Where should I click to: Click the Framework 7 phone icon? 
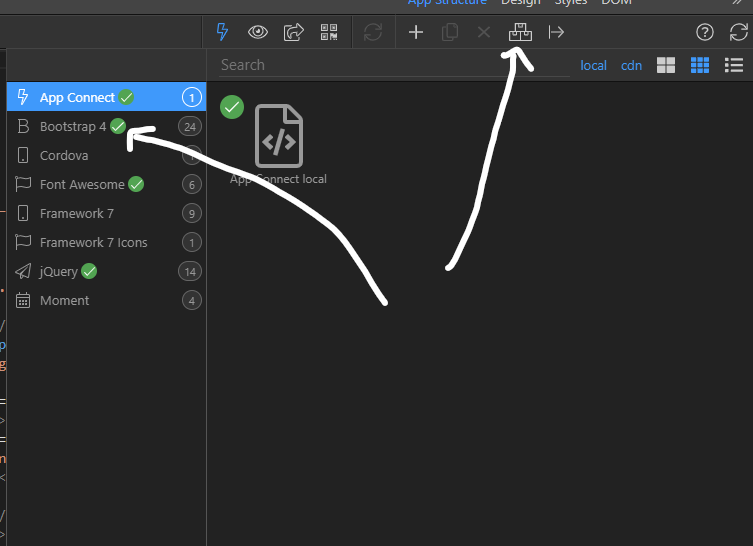[x=23, y=213]
